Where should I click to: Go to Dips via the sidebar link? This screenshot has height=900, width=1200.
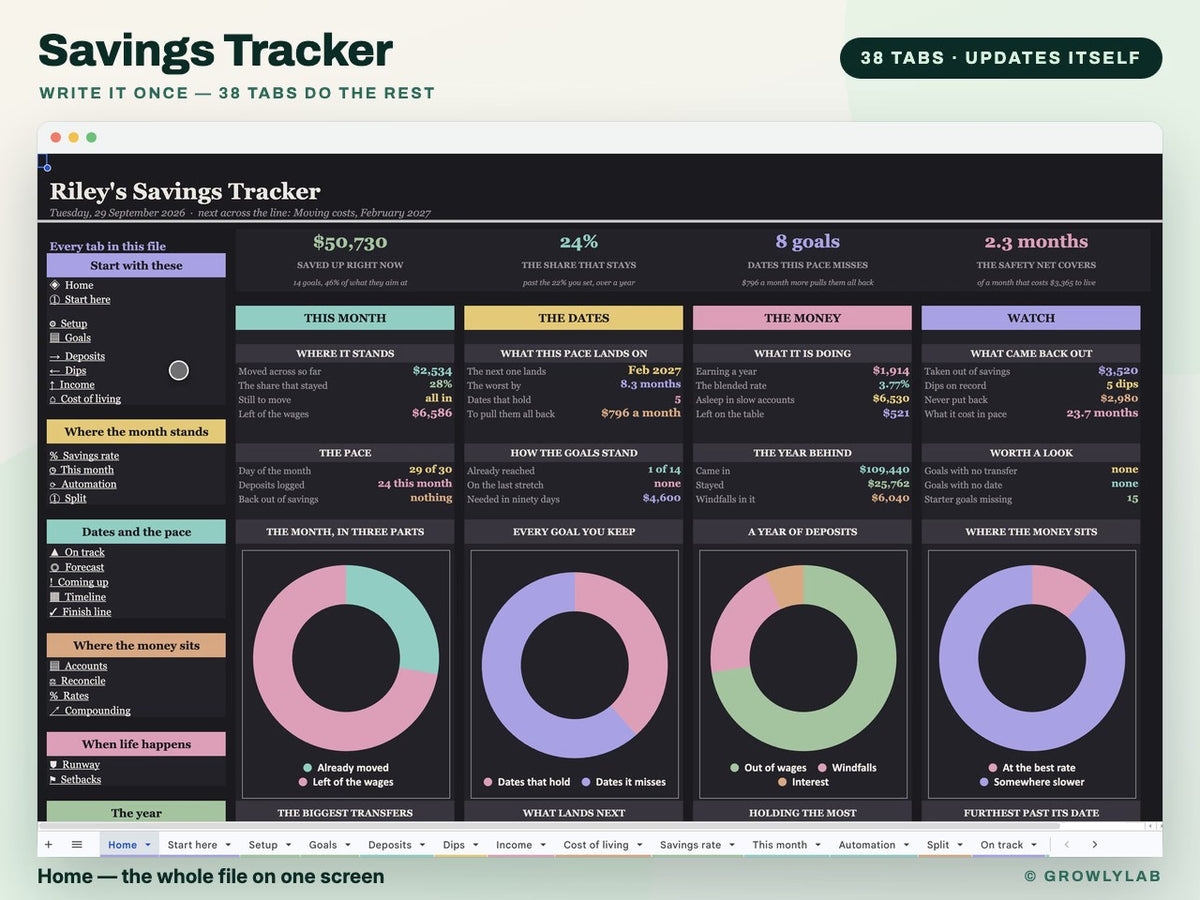click(x=68, y=370)
